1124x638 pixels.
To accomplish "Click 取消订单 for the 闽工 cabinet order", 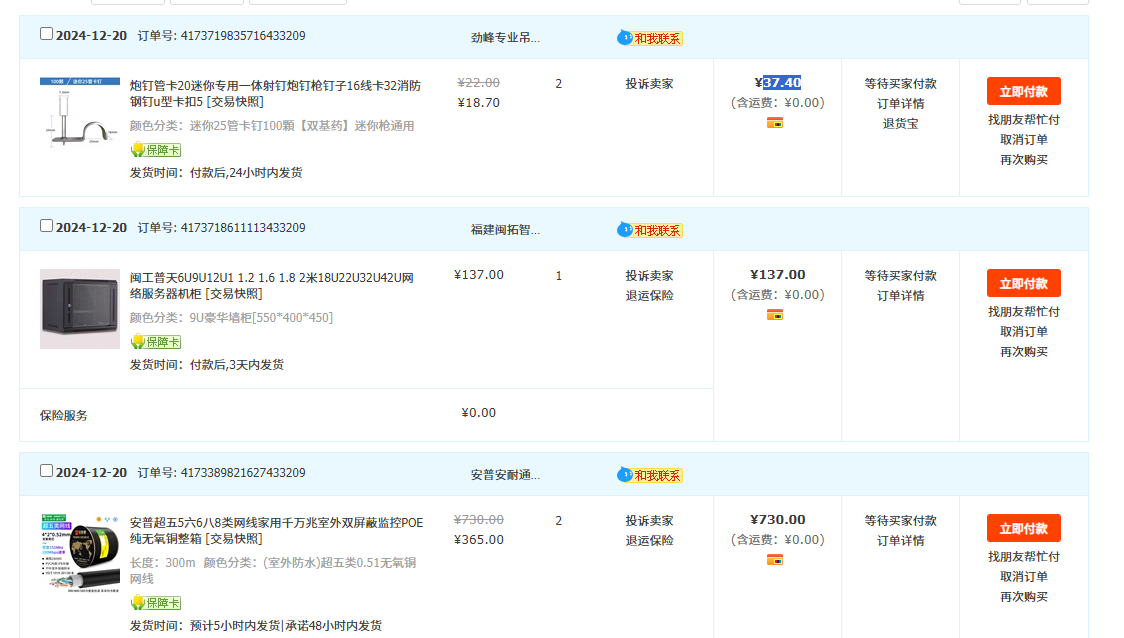I will click(1023, 332).
